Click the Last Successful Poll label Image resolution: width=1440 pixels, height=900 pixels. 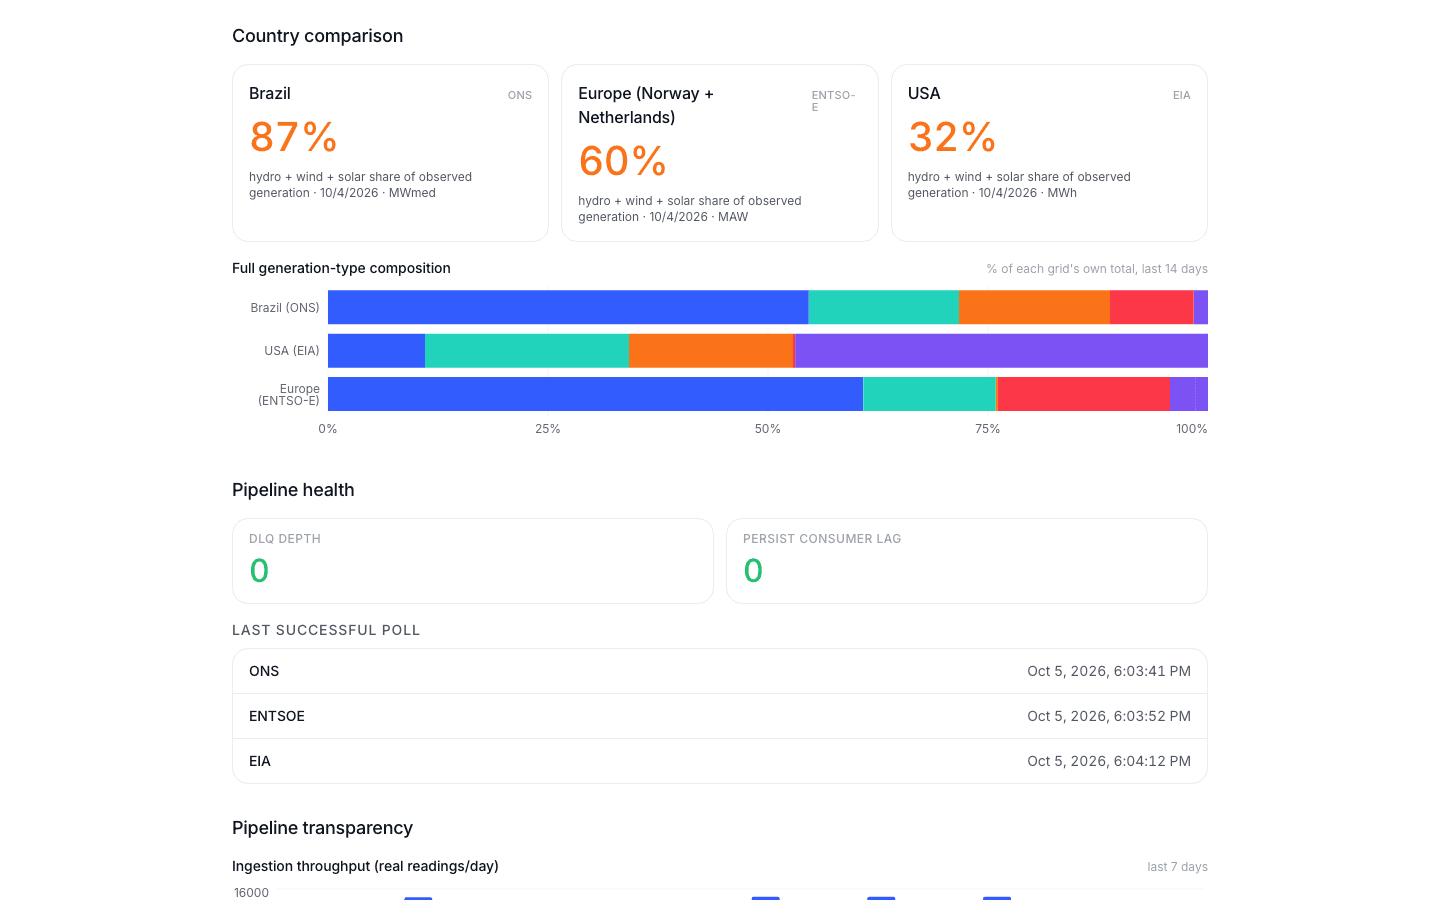[326, 630]
